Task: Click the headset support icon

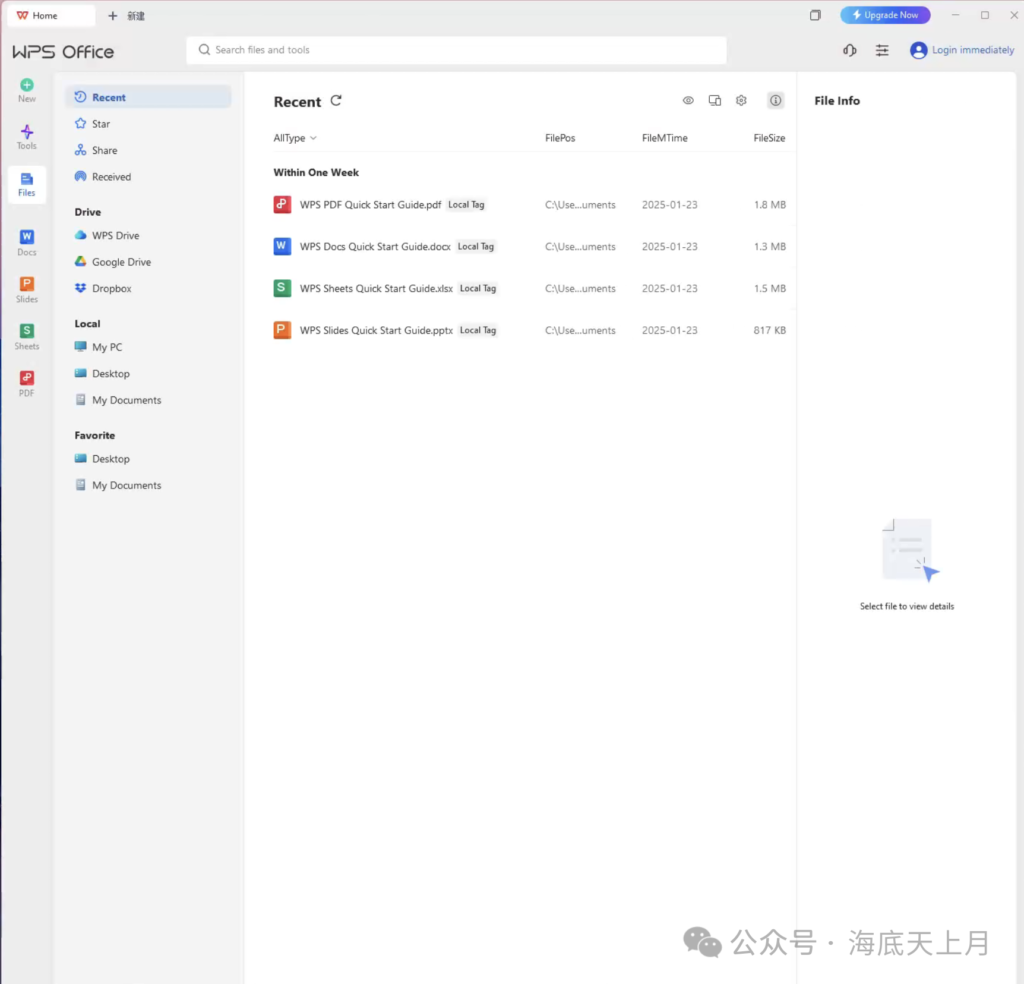Action: pyautogui.click(x=850, y=50)
